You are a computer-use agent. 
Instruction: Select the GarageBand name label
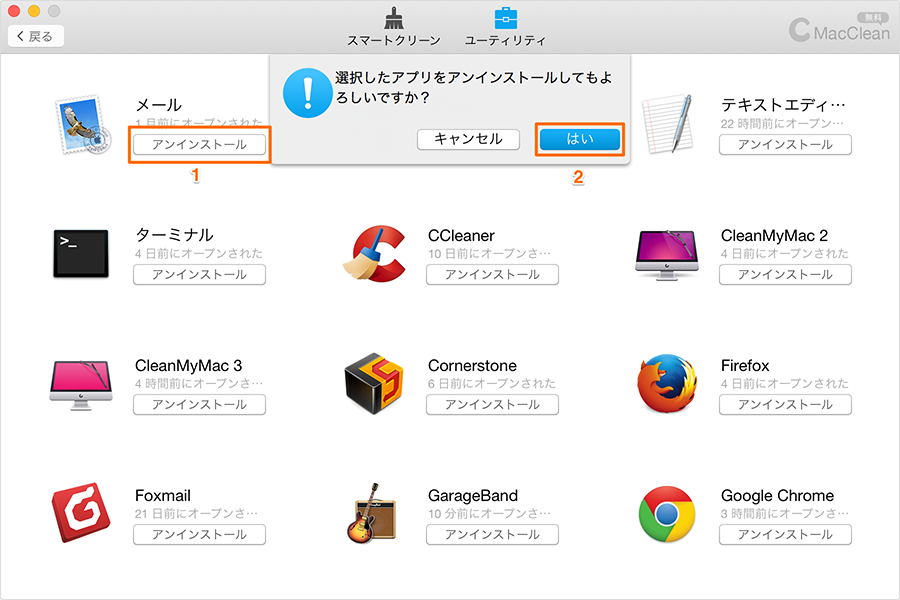click(473, 496)
